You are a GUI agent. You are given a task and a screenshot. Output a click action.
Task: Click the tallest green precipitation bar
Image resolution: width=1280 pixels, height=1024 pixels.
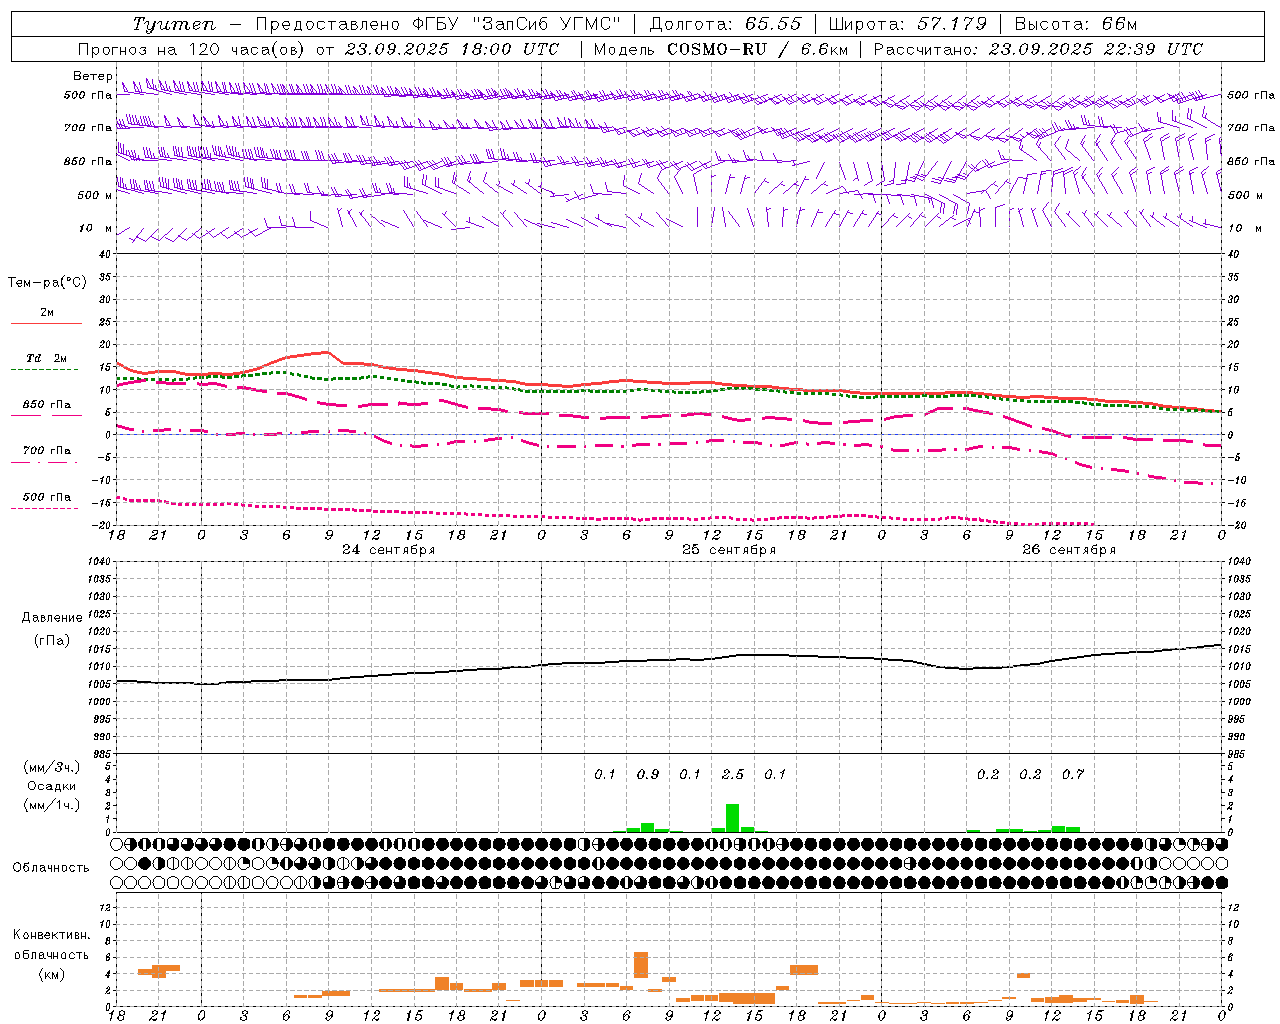733,818
